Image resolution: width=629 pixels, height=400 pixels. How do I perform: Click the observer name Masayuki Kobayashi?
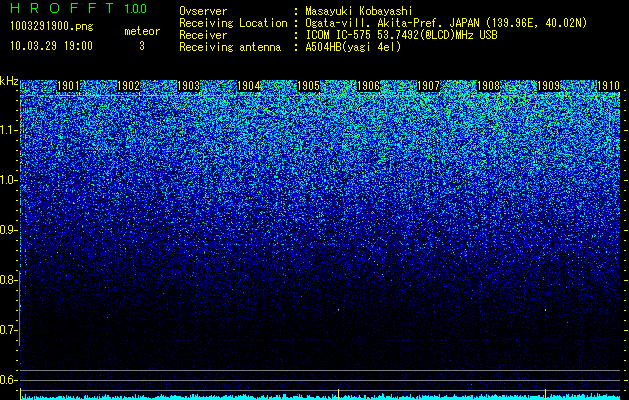(359, 11)
